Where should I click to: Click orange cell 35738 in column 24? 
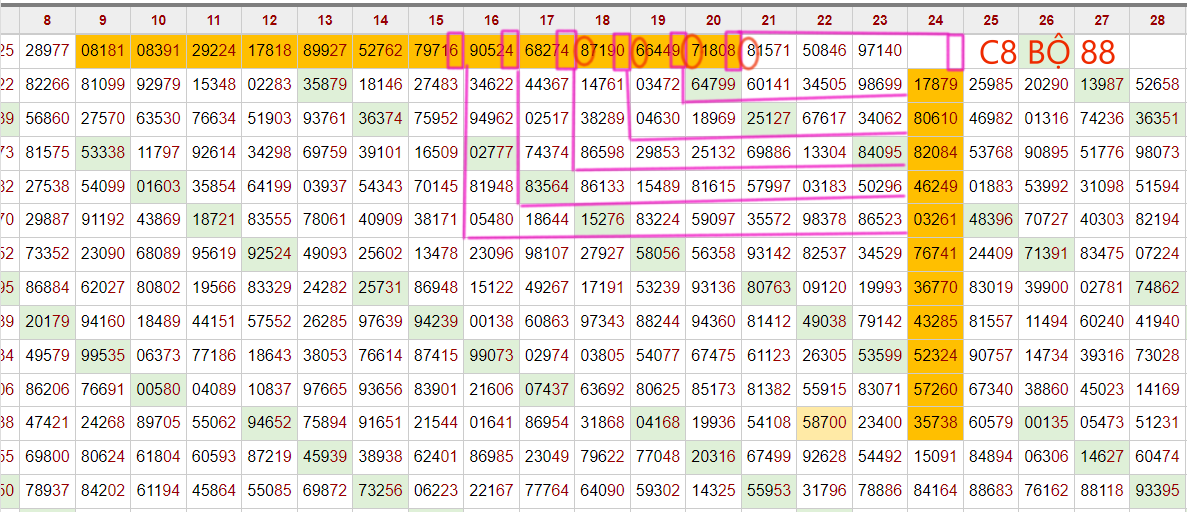(x=935, y=424)
